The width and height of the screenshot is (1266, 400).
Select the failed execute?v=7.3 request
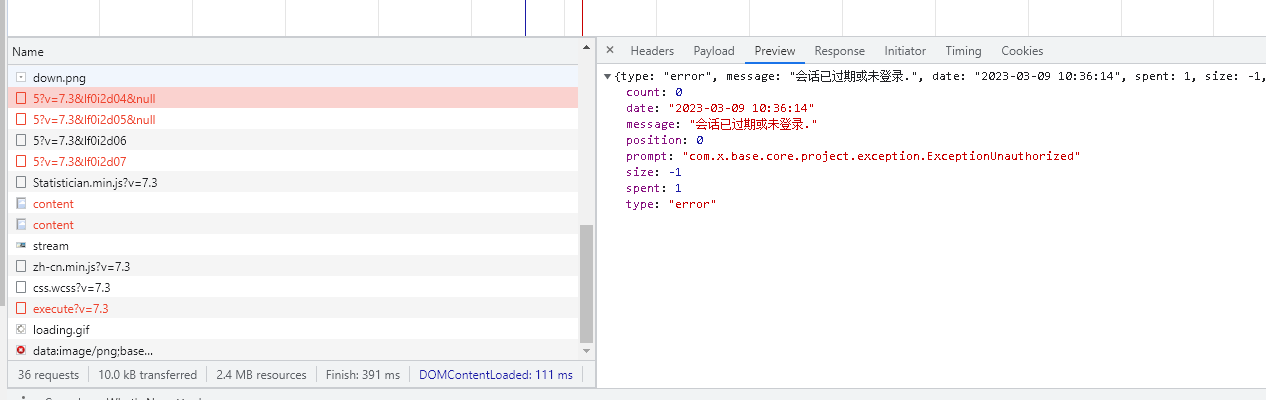[x=293, y=308]
